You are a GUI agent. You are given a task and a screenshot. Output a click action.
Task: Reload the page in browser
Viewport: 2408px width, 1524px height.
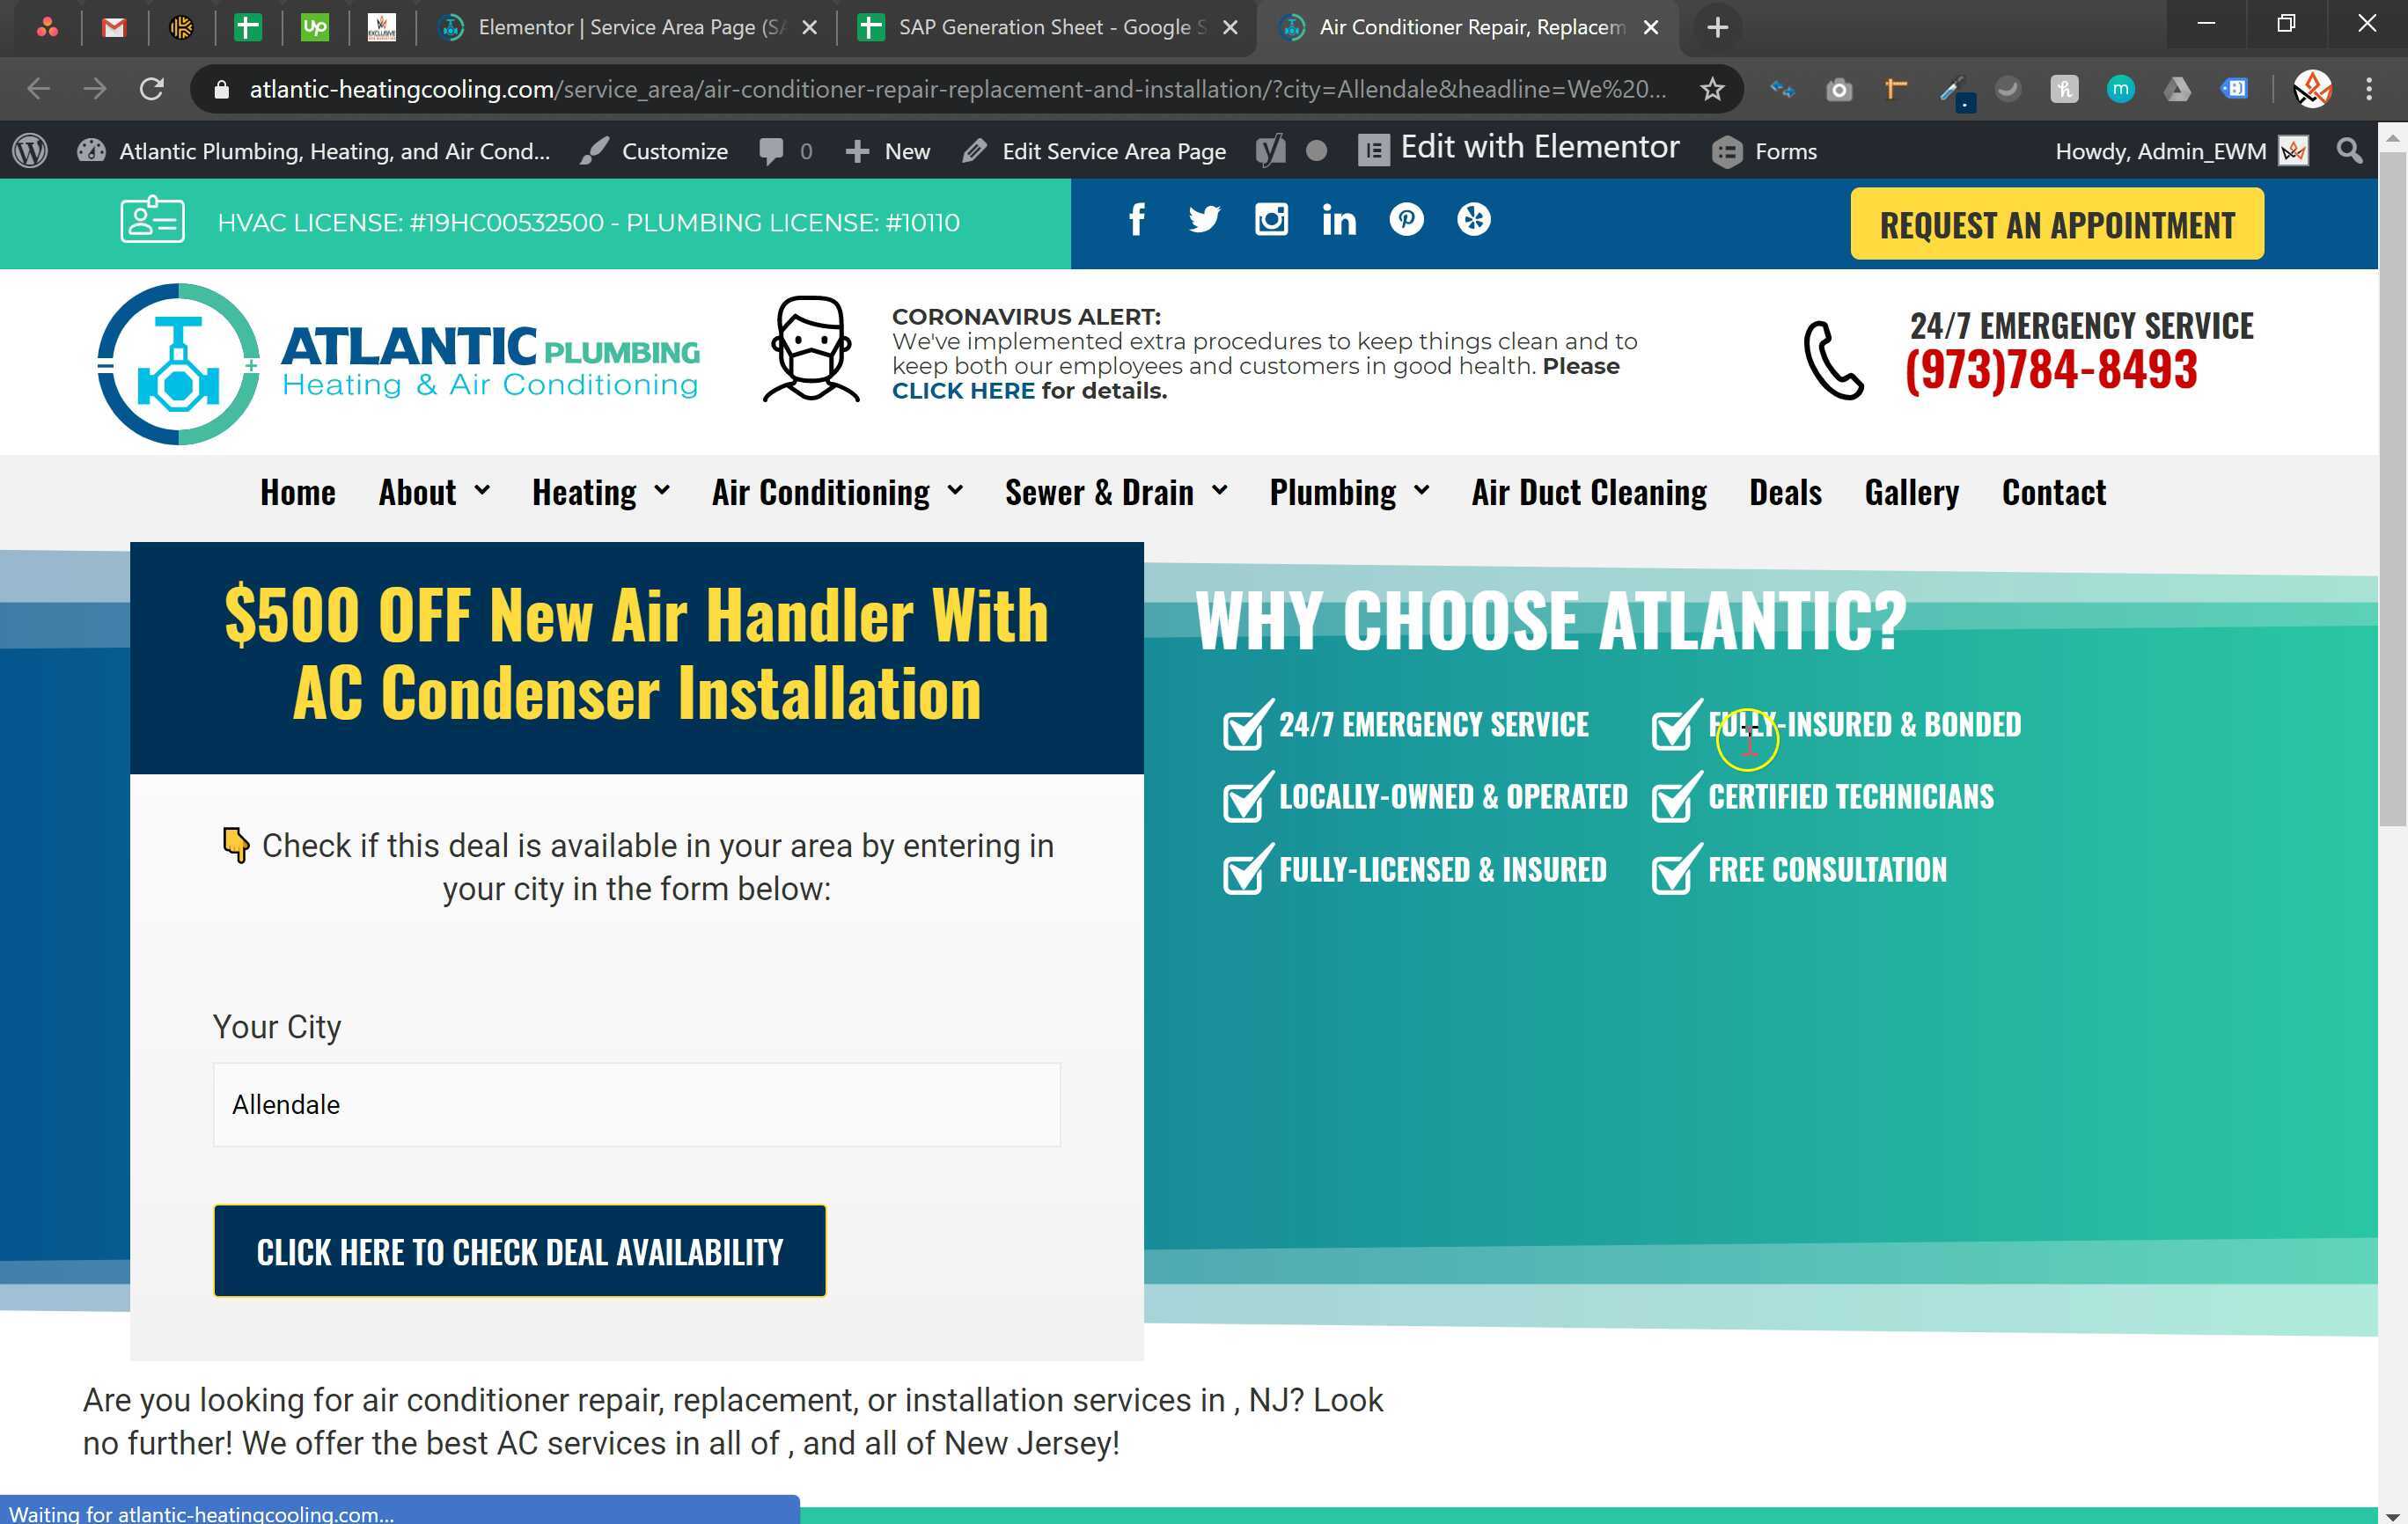(x=151, y=89)
